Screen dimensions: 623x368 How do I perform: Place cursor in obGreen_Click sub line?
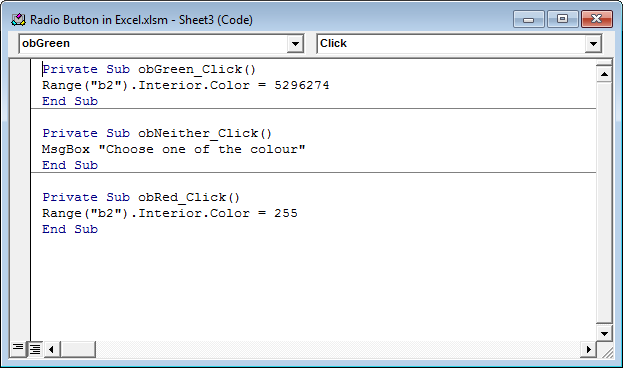tap(149, 69)
